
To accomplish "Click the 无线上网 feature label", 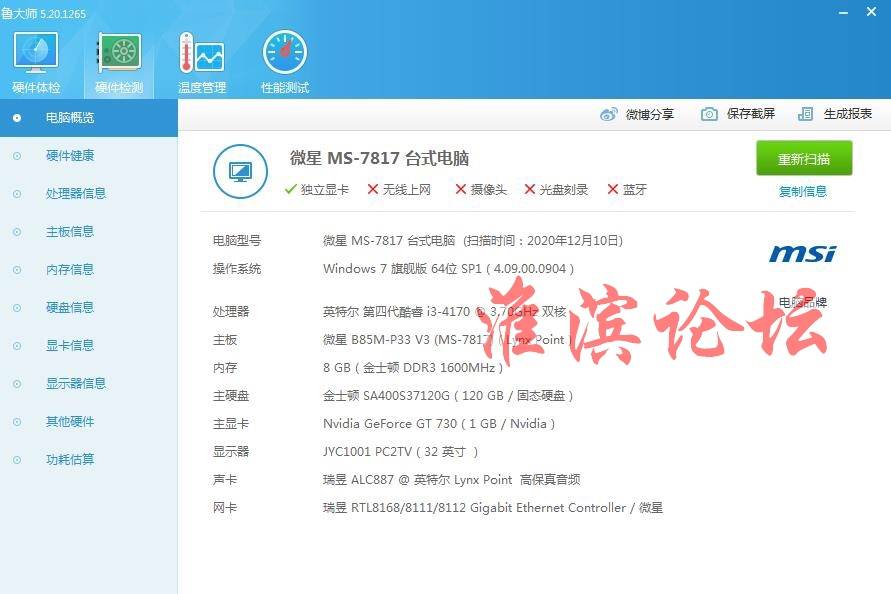I will (x=407, y=189).
